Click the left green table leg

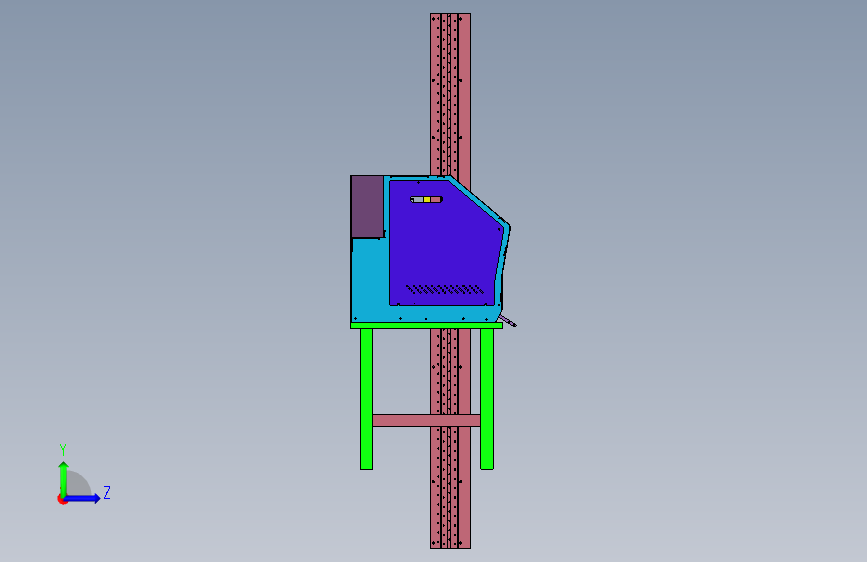(366, 399)
